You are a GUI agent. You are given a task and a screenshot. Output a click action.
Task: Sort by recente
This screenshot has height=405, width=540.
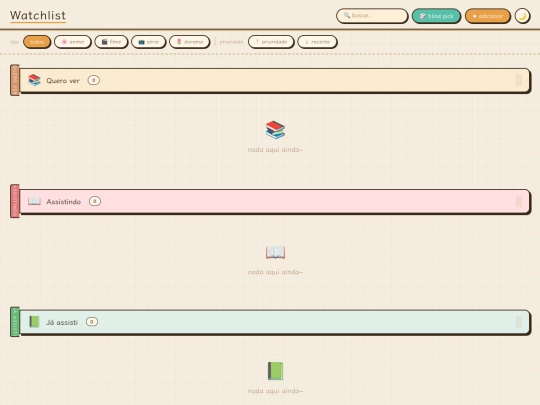click(x=317, y=42)
